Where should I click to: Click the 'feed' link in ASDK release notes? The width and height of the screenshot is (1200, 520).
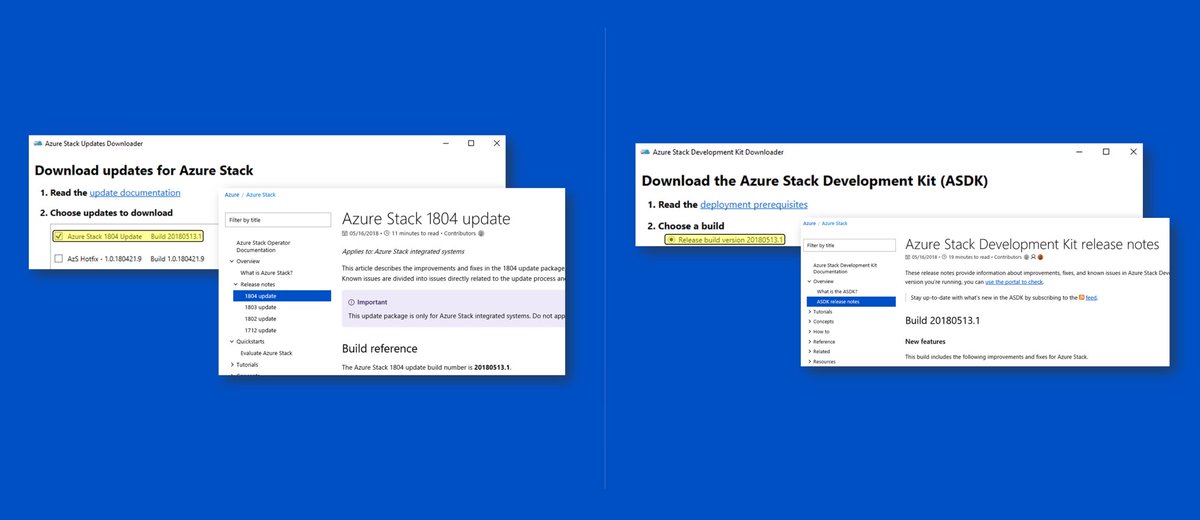pyautogui.click(x=1092, y=298)
